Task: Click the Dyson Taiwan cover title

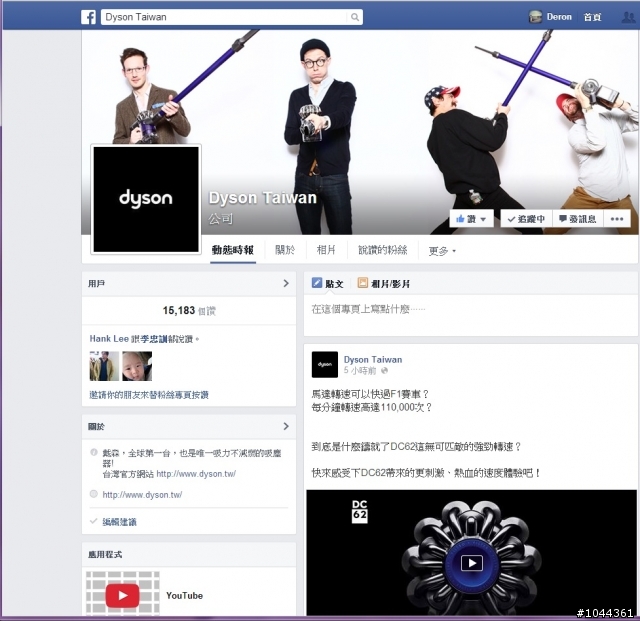Action: coord(262,198)
